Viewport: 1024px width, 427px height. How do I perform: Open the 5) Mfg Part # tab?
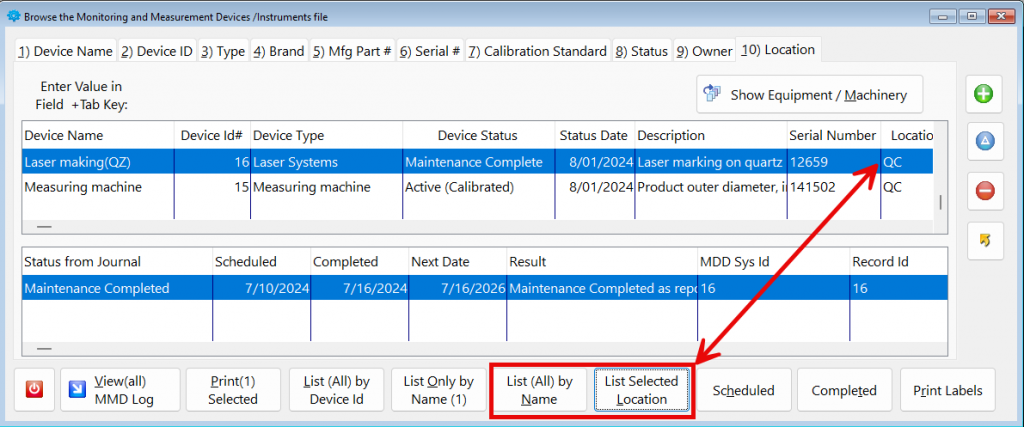[352, 52]
